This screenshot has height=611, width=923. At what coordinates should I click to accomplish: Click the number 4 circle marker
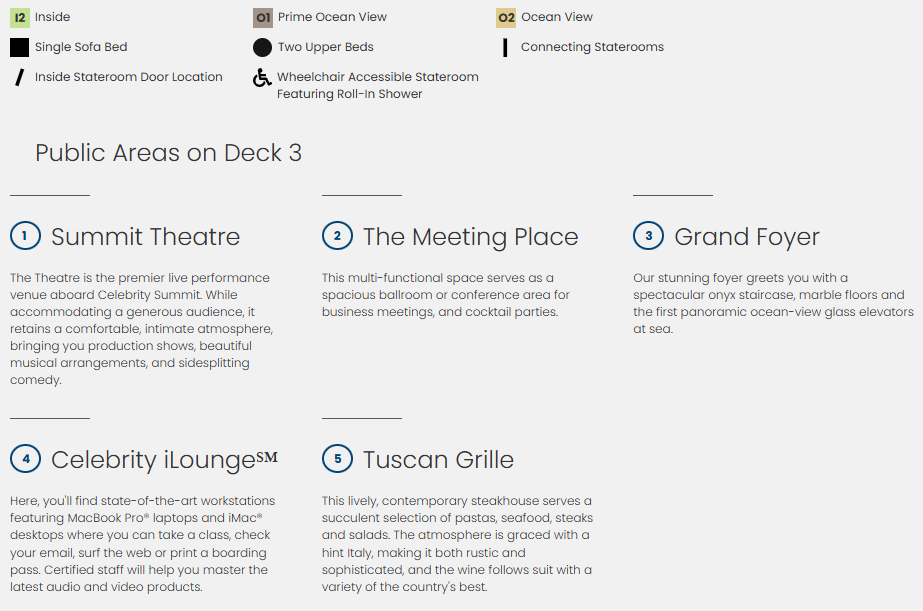(25, 459)
